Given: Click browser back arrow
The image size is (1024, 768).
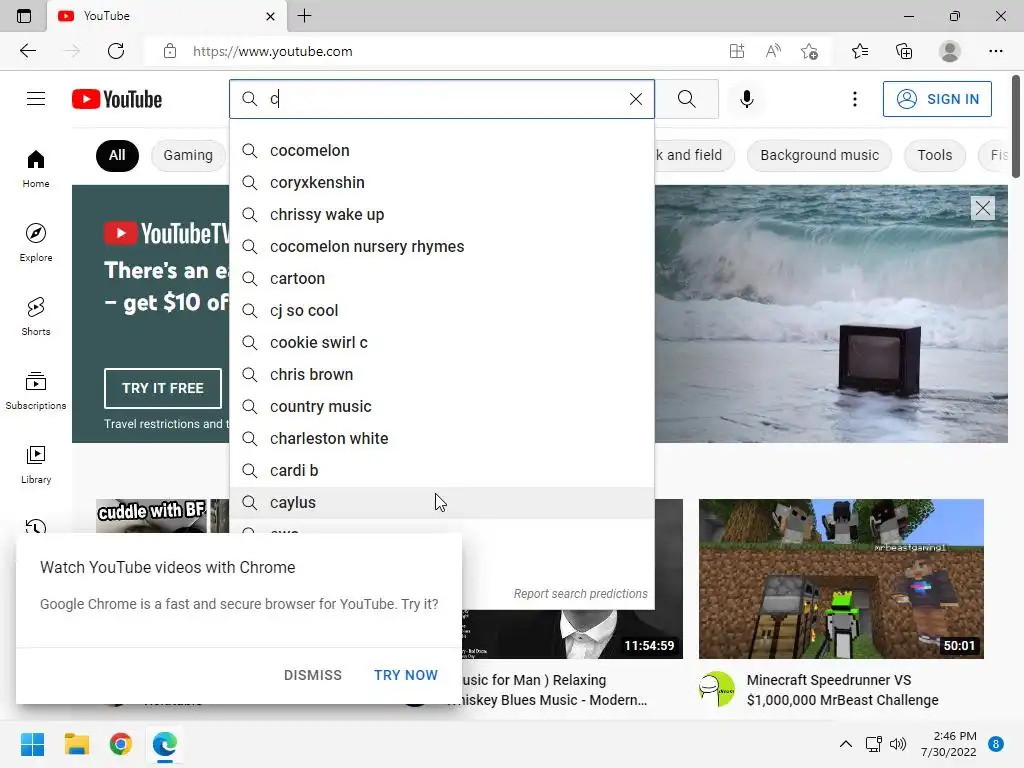Looking at the screenshot, I should [x=27, y=51].
